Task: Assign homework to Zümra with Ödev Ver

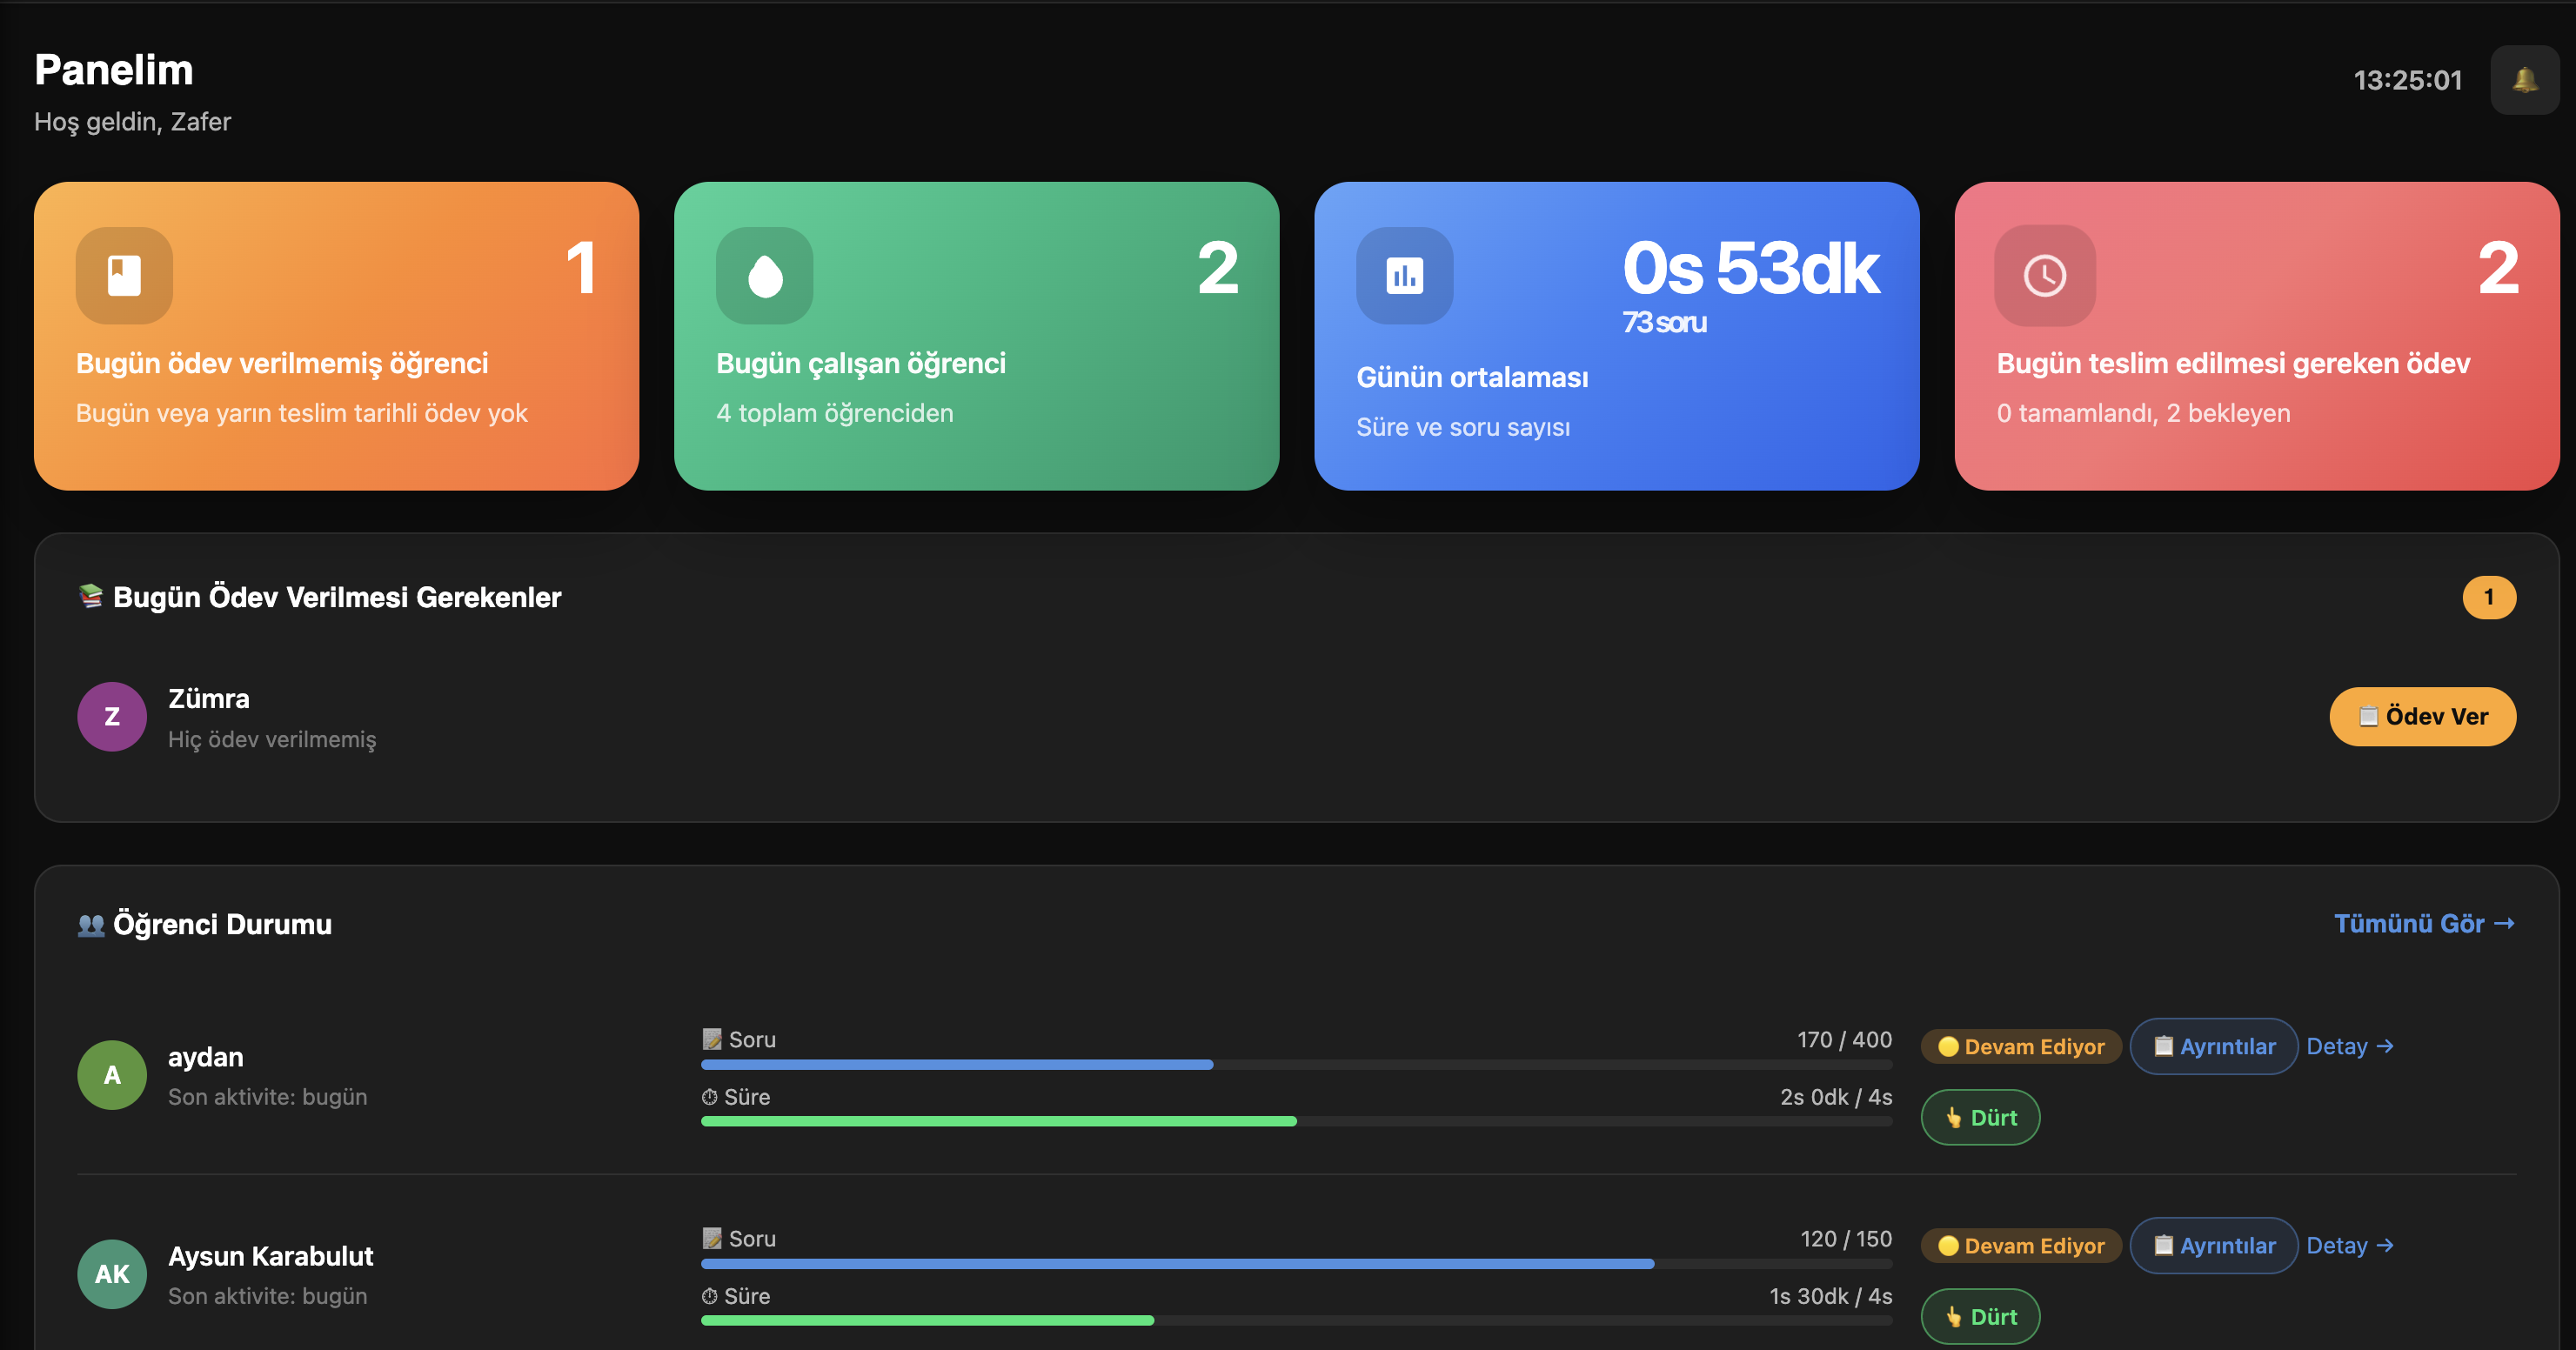Action: [x=2422, y=716]
